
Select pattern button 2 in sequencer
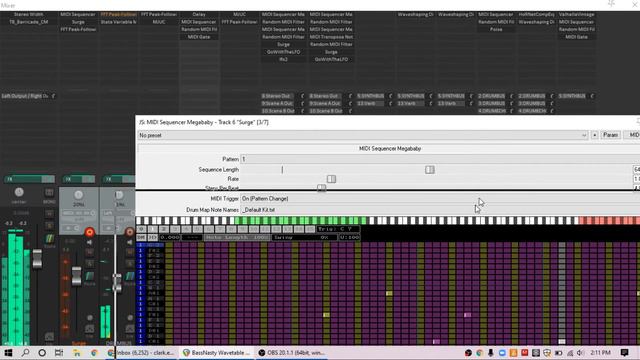[163, 229]
